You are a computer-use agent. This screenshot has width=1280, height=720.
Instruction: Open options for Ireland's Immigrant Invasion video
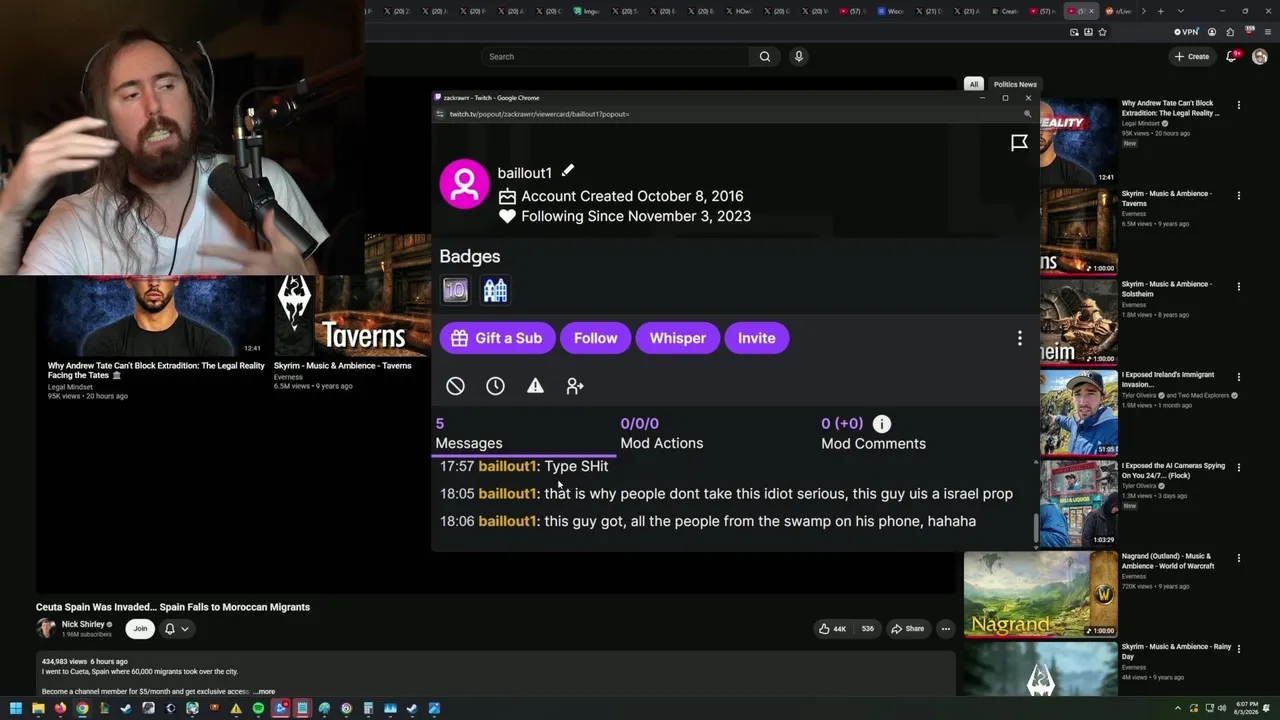pyautogui.click(x=1238, y=377)
